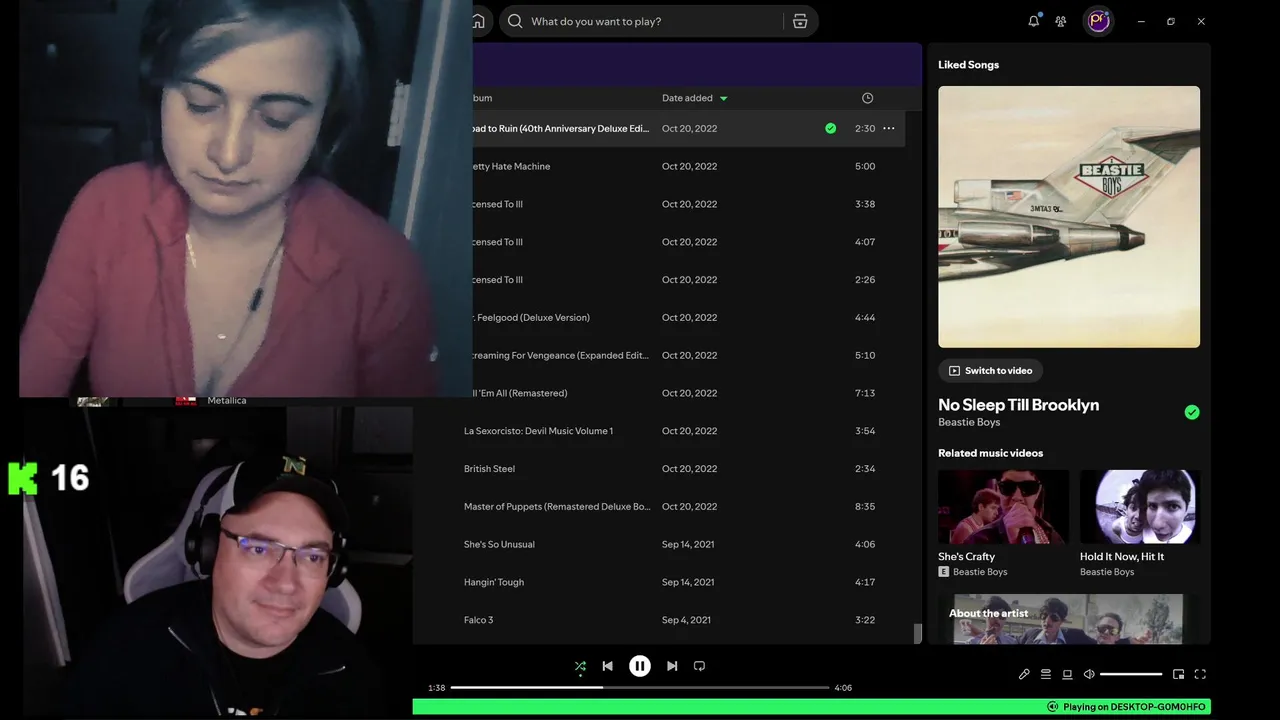Open the Browse icon in search bar
This screenshot has height=720, width=1280.
point(800,21)
